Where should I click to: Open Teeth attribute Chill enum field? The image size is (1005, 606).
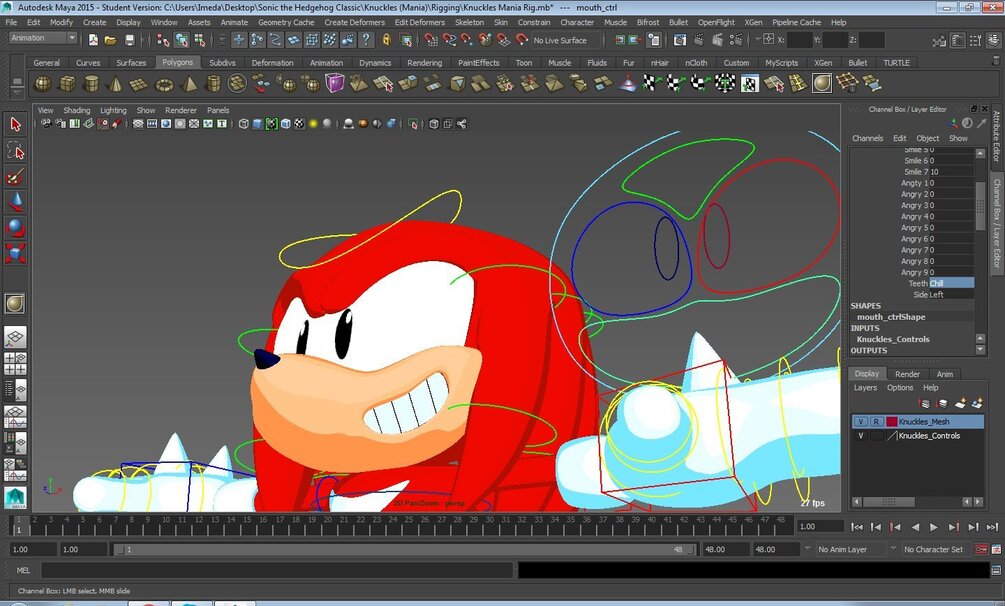pyautogui.click(x=951, y=283)
